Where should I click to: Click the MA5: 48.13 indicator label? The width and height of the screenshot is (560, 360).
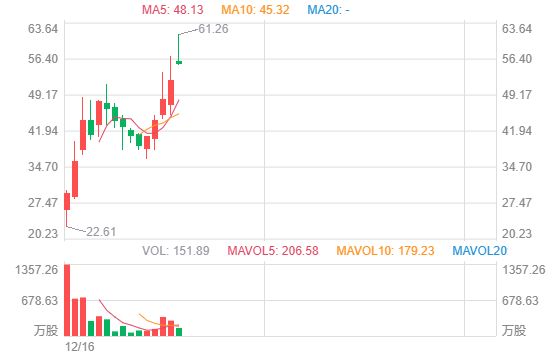172,10
